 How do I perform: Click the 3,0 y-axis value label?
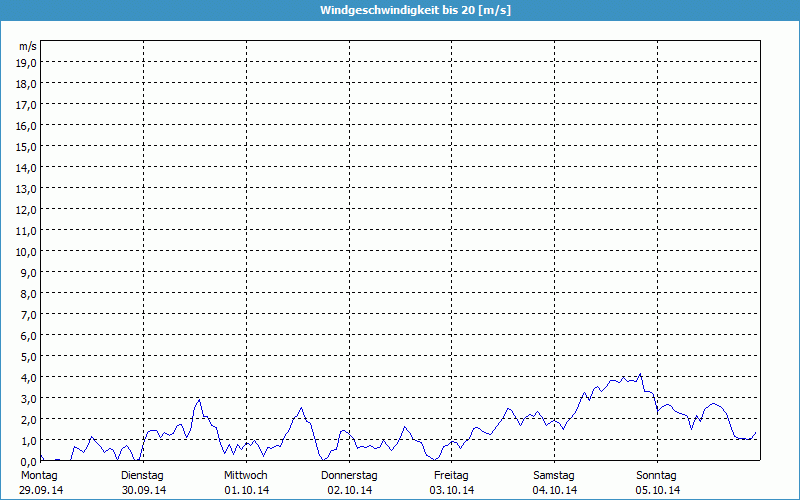(x=27, y=398)
